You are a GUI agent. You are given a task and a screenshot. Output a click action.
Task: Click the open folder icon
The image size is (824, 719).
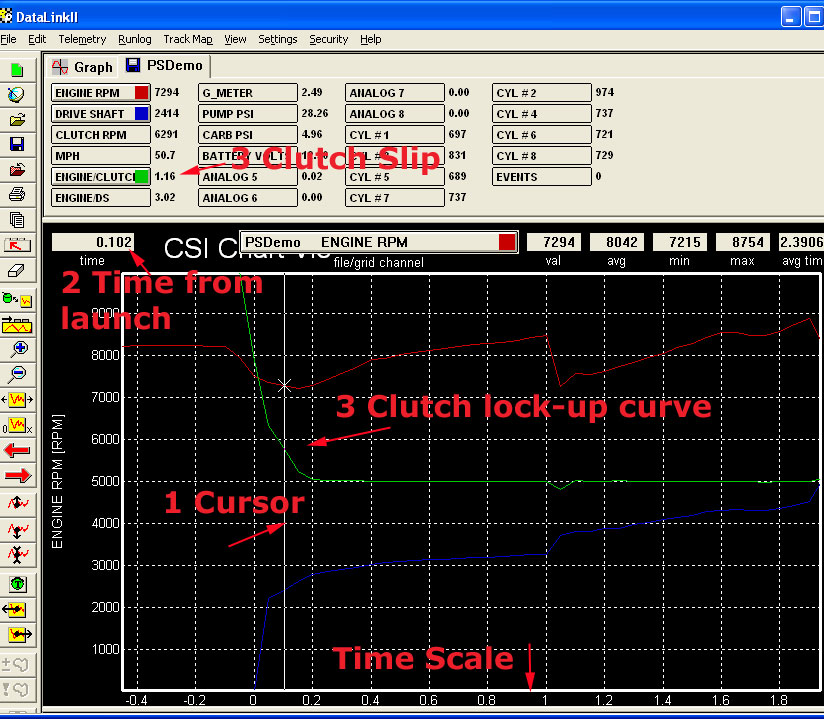click(x=17, y=120)
